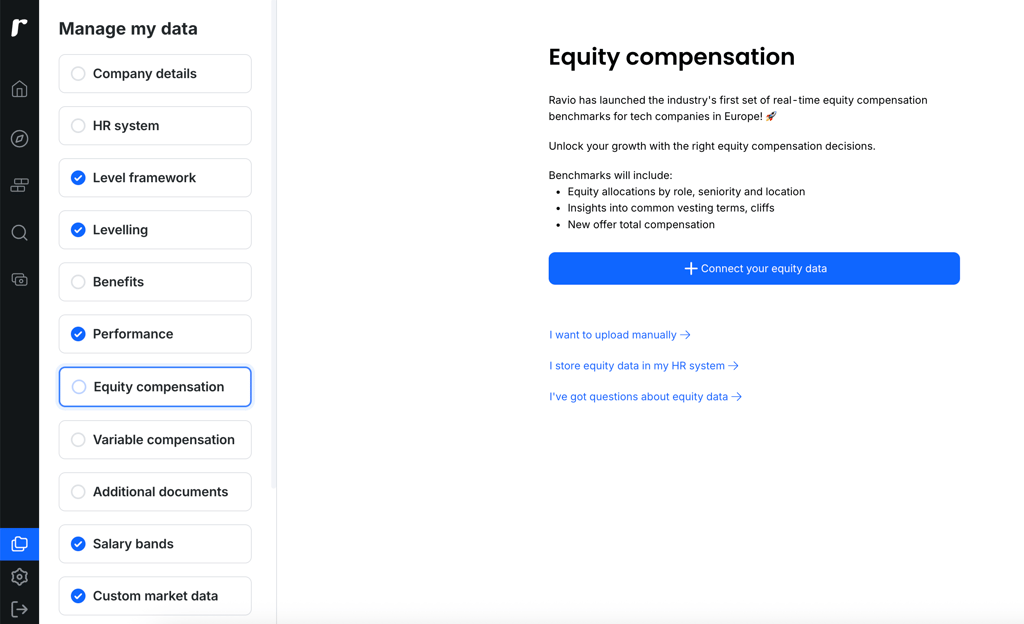Select the Benefits radio circle
The height and width of the screenshot is (624, 1024).
point(78,282)
